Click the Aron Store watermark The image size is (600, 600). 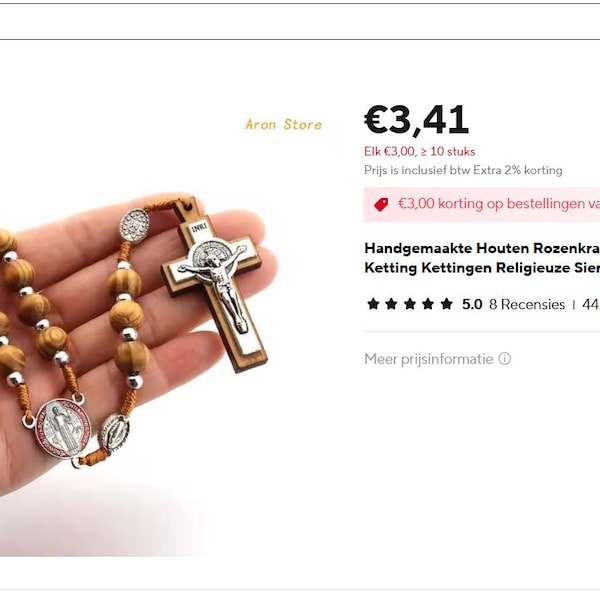(x=284, y=125)
